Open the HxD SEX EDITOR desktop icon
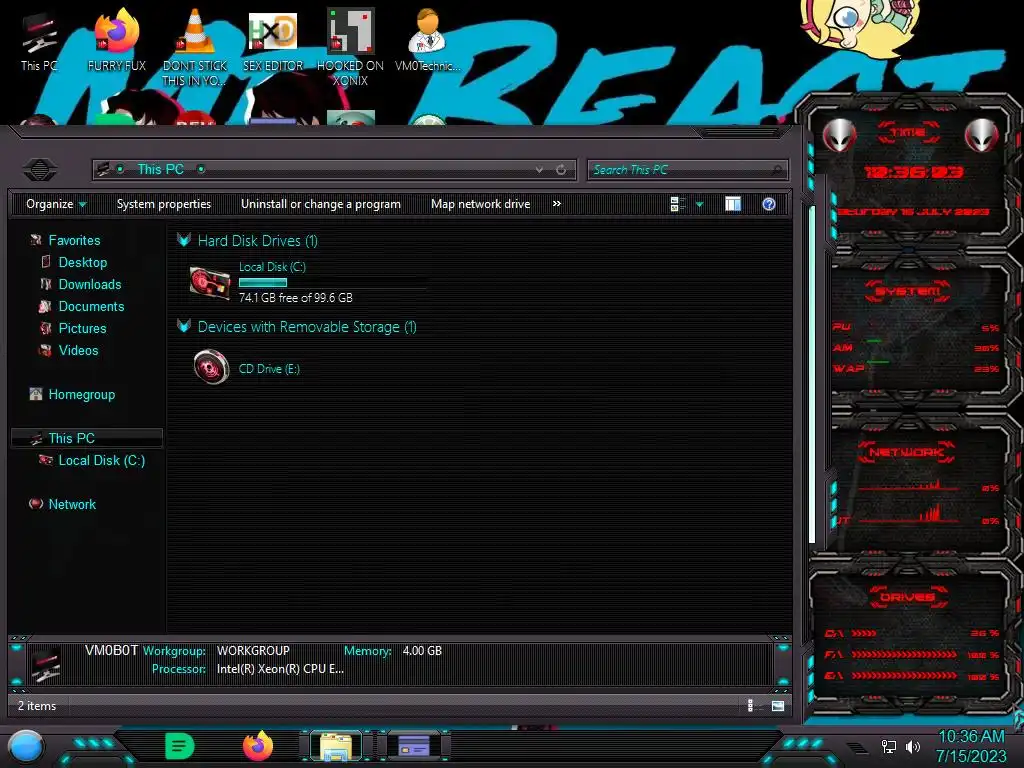This screenshot has width=1024, height=768. point(273,42)
